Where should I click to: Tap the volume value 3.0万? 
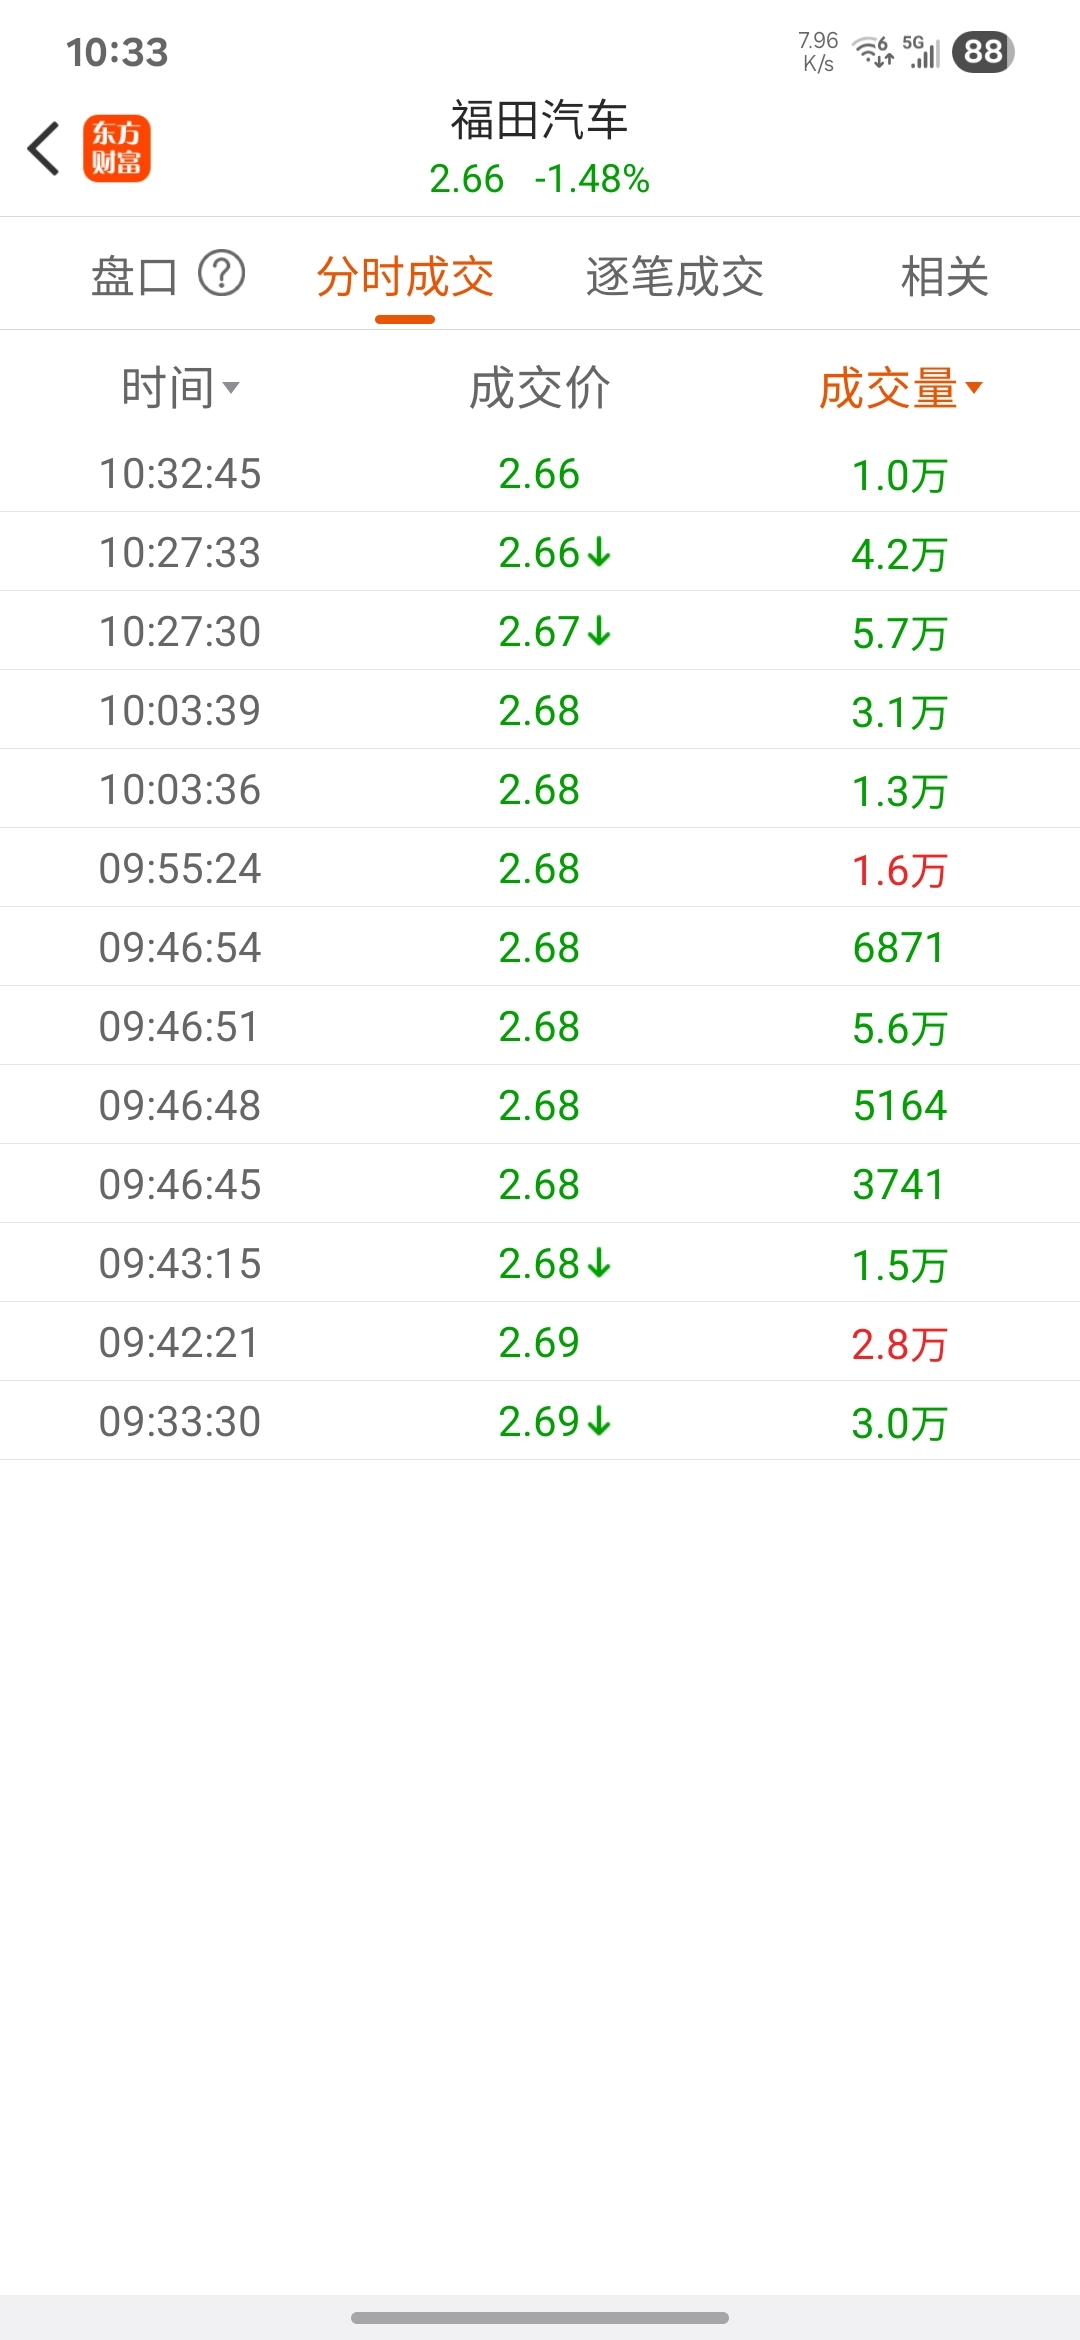point(899,1423)
